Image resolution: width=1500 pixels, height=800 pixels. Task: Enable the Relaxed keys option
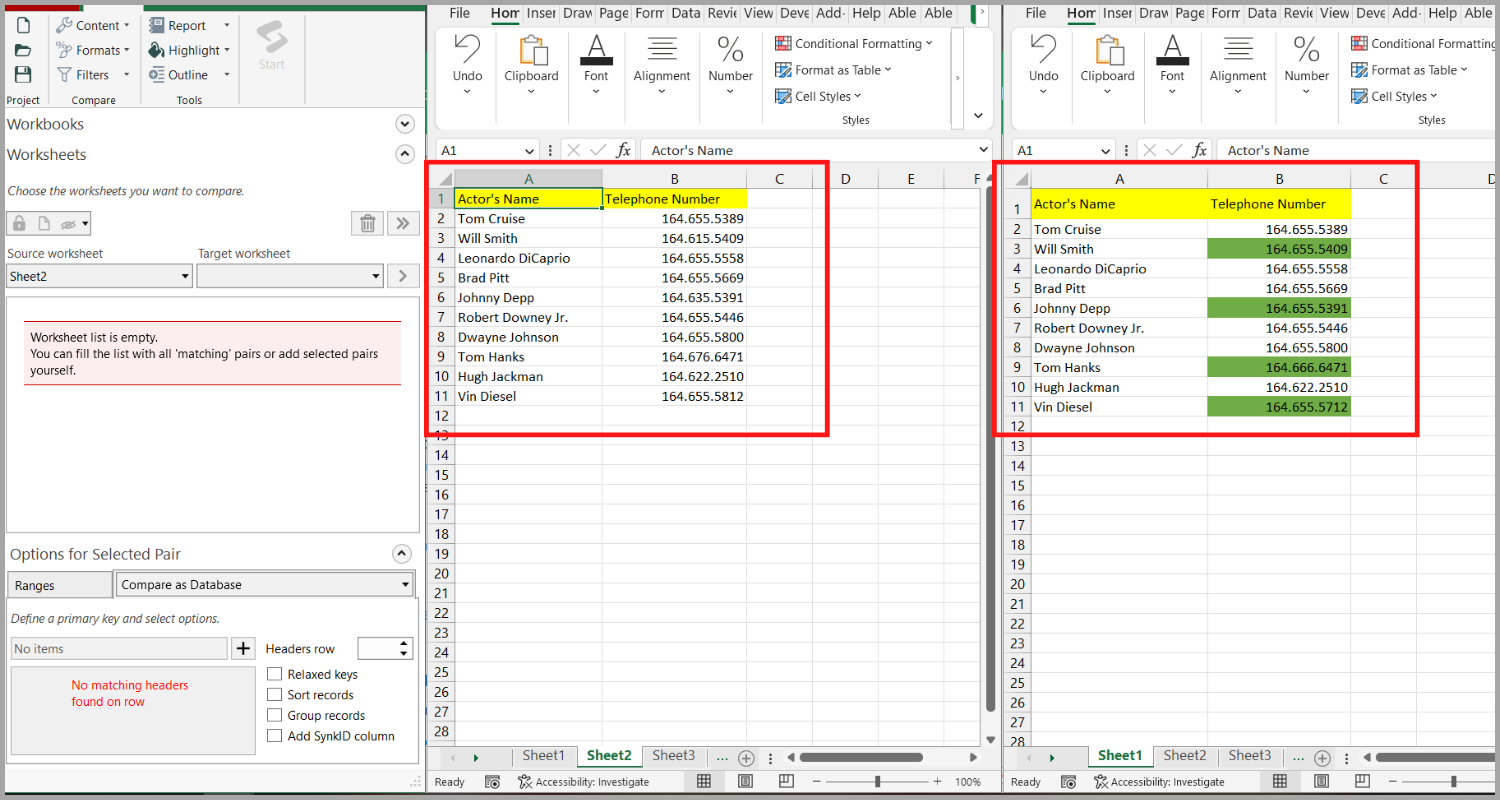tap(275, 674)
